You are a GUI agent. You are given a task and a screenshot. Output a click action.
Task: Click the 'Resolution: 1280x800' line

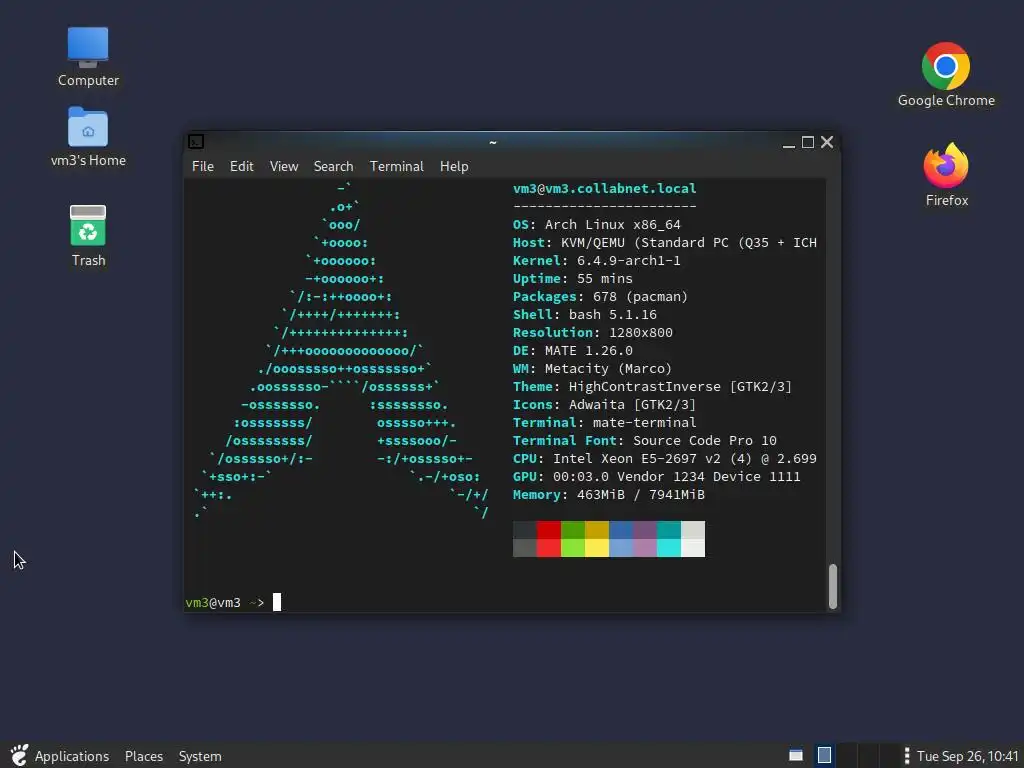click(593, 333)
